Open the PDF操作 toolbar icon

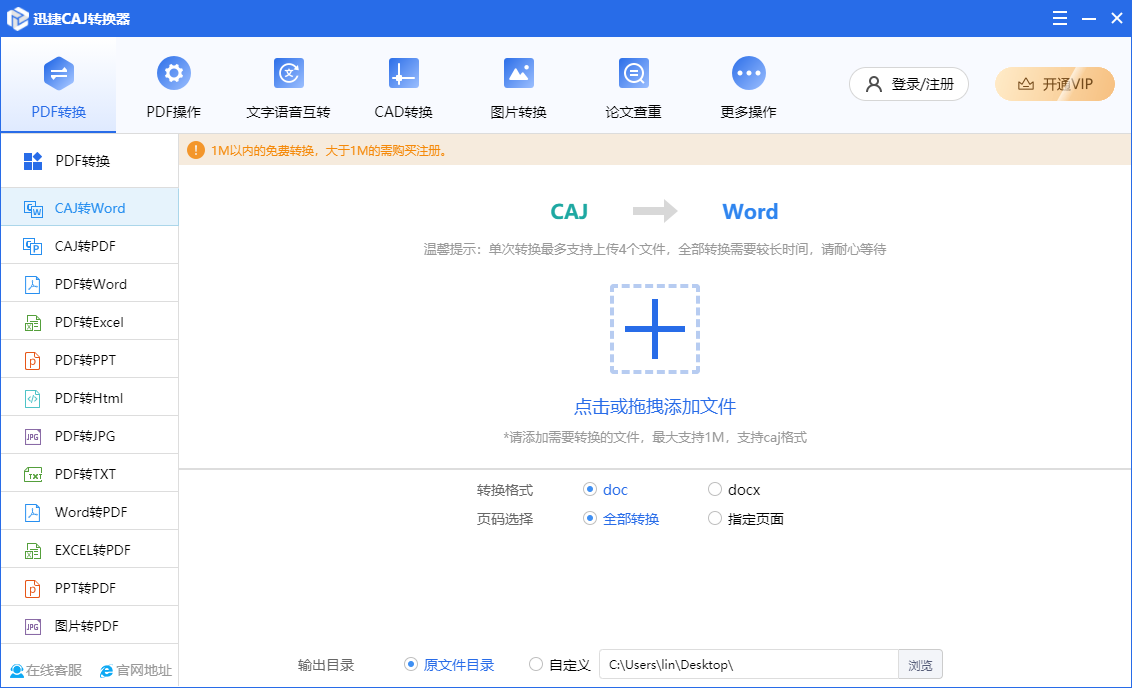point(174,74)
